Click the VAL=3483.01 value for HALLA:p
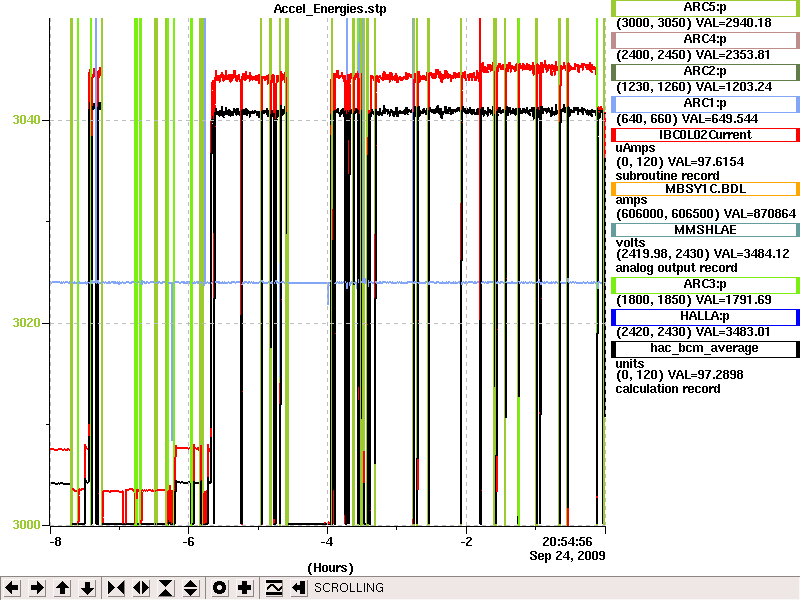Image resolution: width=800 pixels, height=600 pixels. (x=734, y=332)
